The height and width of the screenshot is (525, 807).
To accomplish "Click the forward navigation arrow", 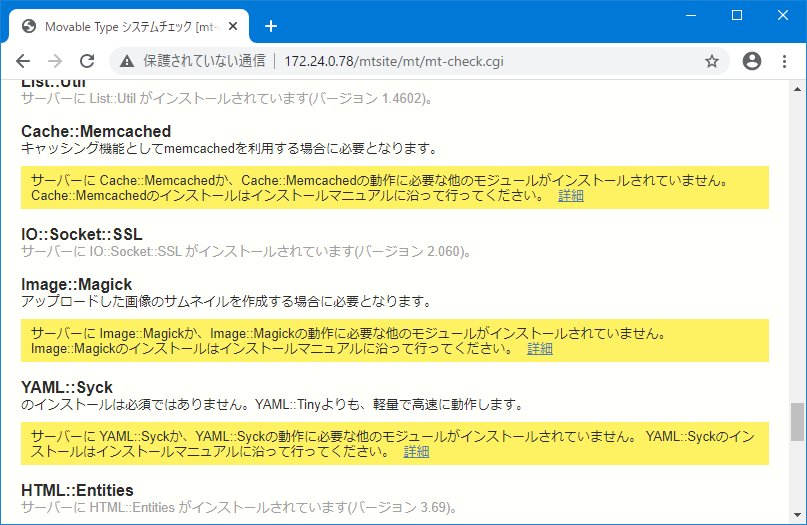I will pyautogui.click(x=55, y=61).
